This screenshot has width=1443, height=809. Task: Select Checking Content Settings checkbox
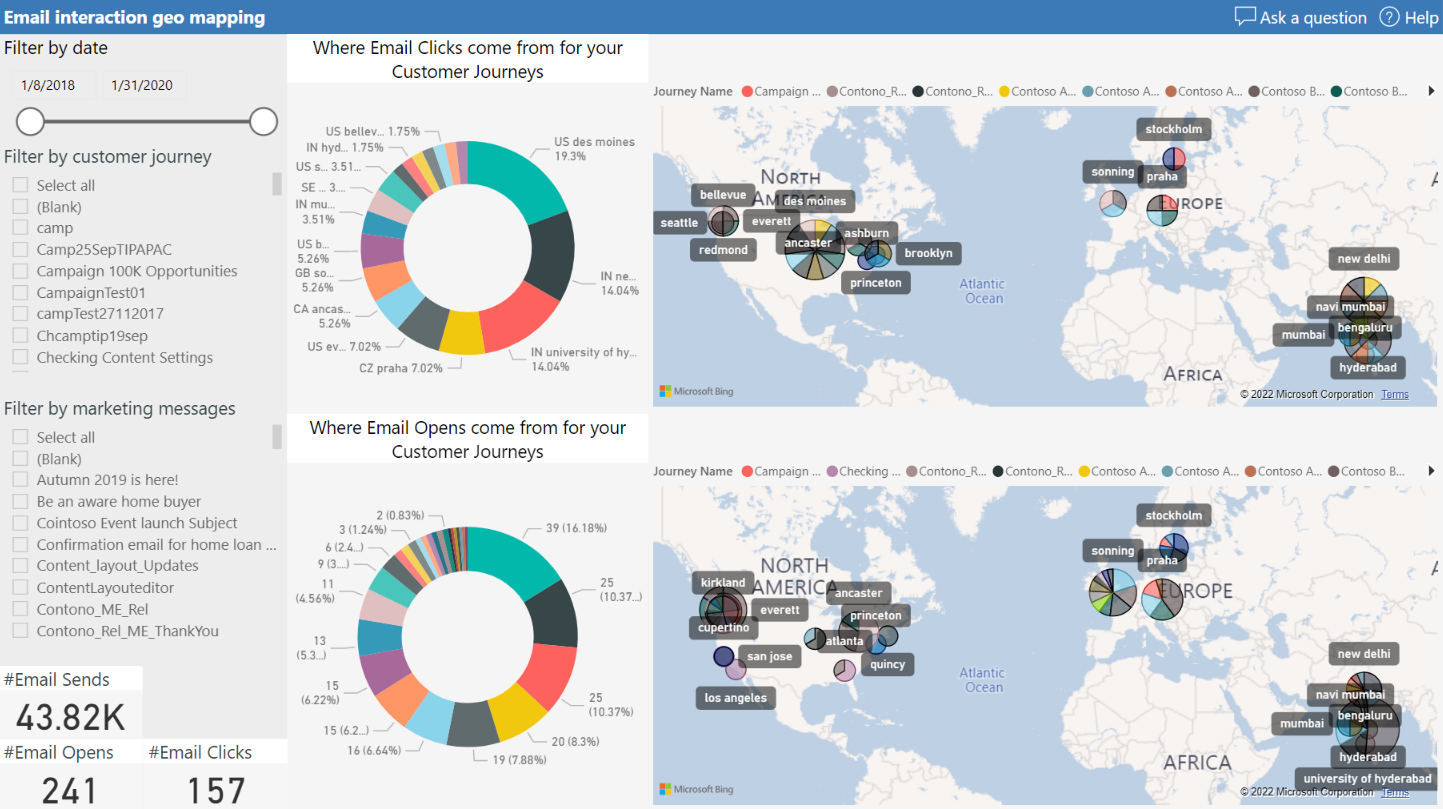(x=20, y=357)
